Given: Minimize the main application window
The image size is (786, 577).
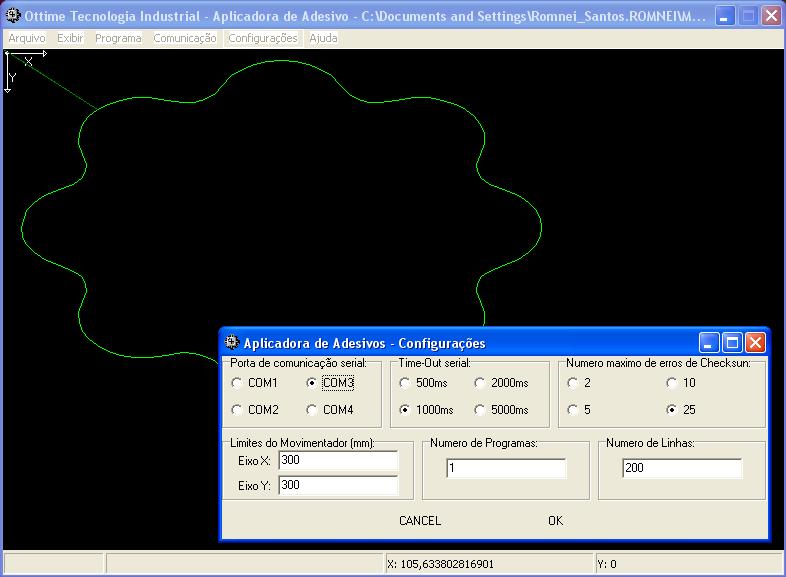Looking at the screenshot, I should point(724,16).
